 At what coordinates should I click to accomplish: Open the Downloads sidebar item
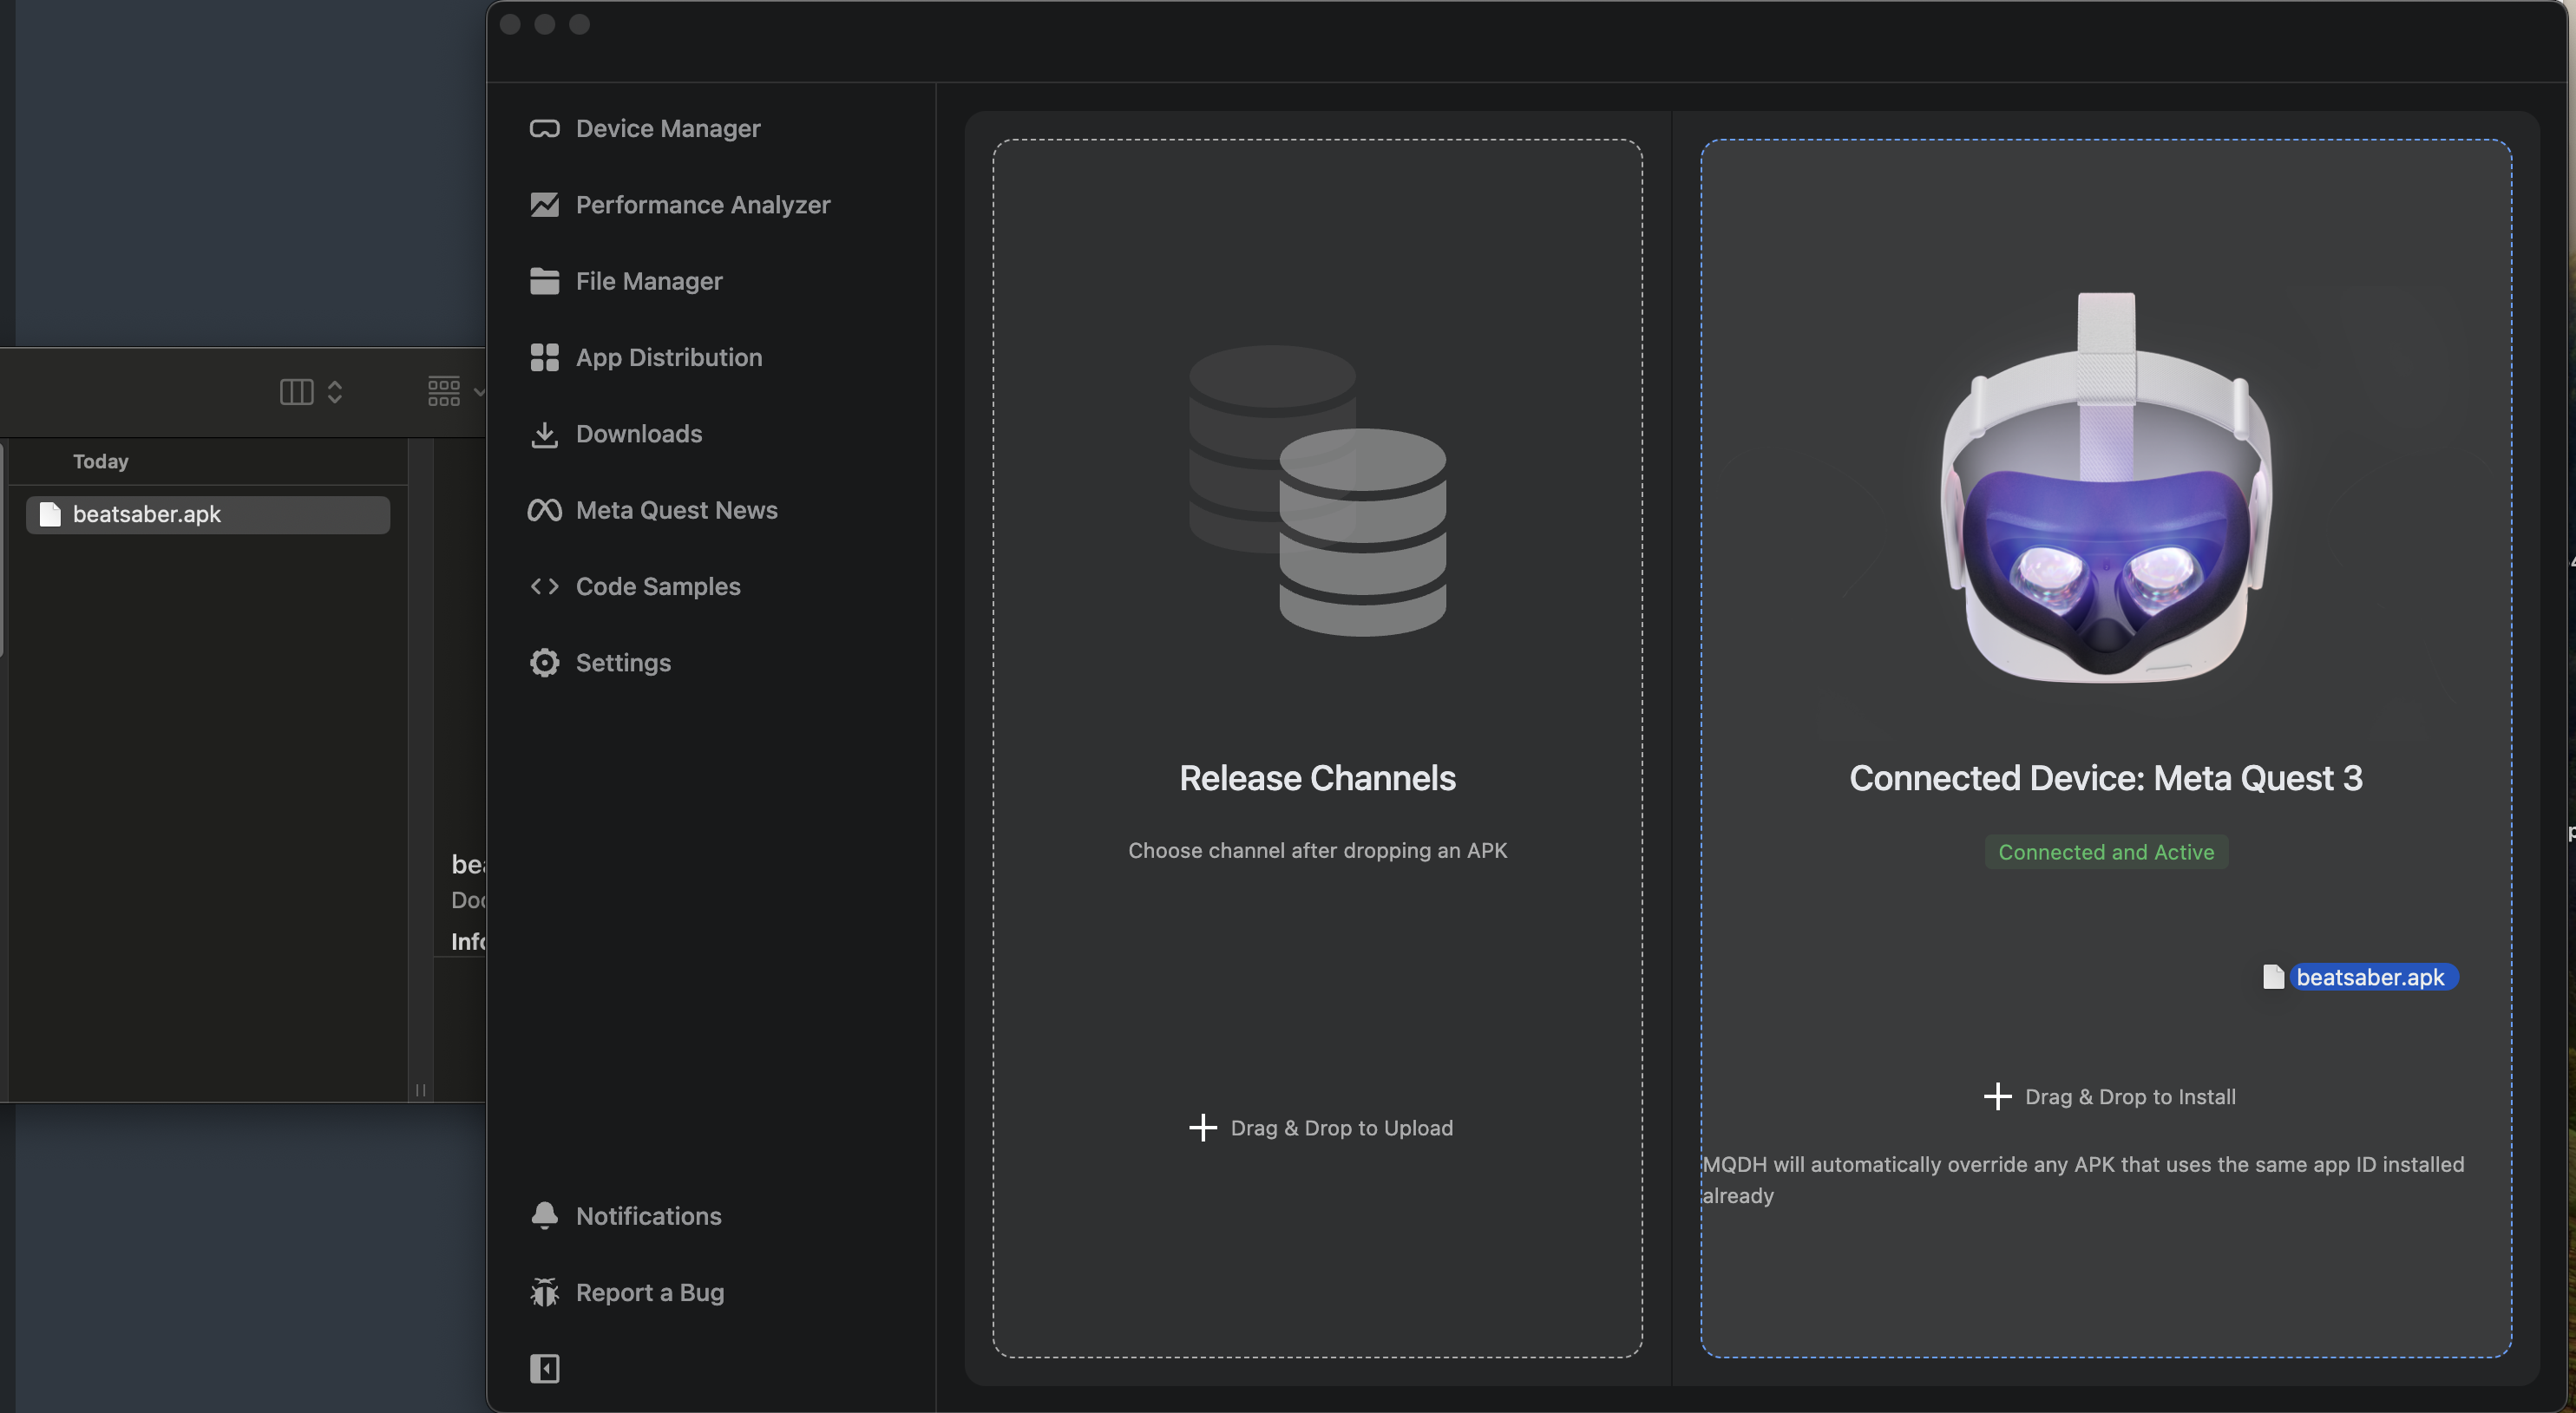[638, 434]
